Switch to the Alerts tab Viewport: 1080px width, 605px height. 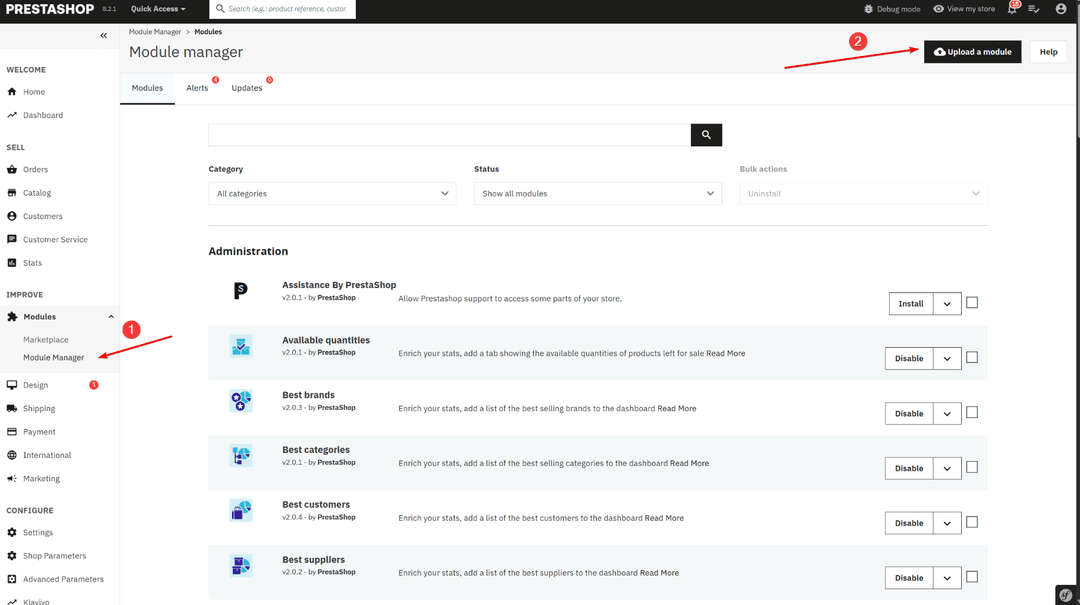click(197, 88)
